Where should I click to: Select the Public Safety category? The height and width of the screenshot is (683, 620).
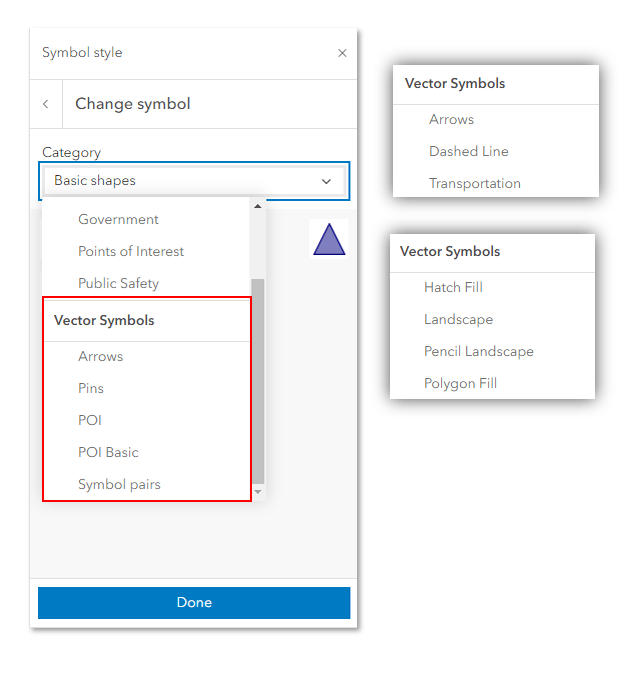pyautogui.click(x=118, y=283)
